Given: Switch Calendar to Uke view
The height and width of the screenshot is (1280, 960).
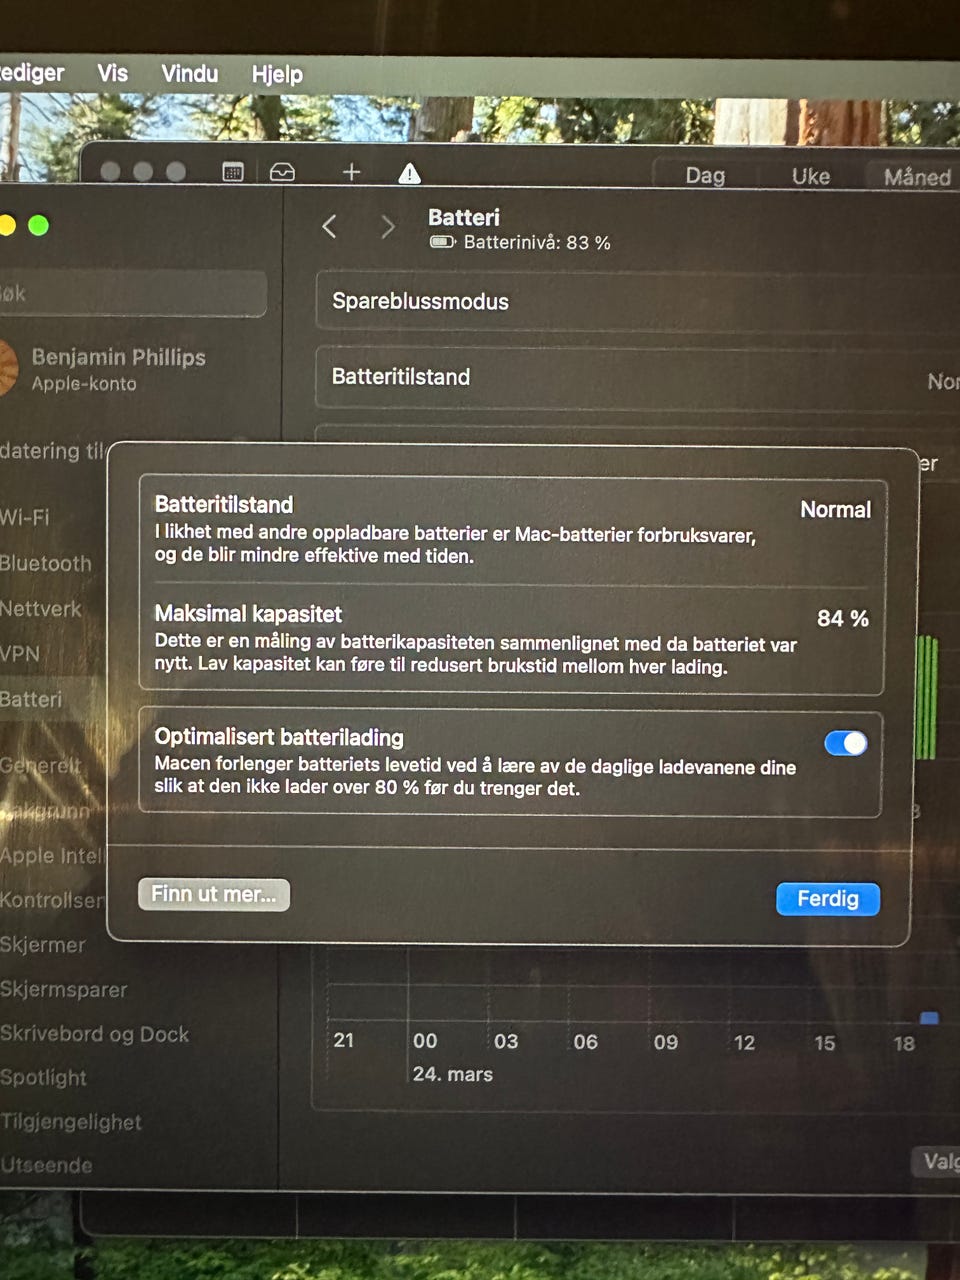Looking at the screenshot, I should [811, 176].
